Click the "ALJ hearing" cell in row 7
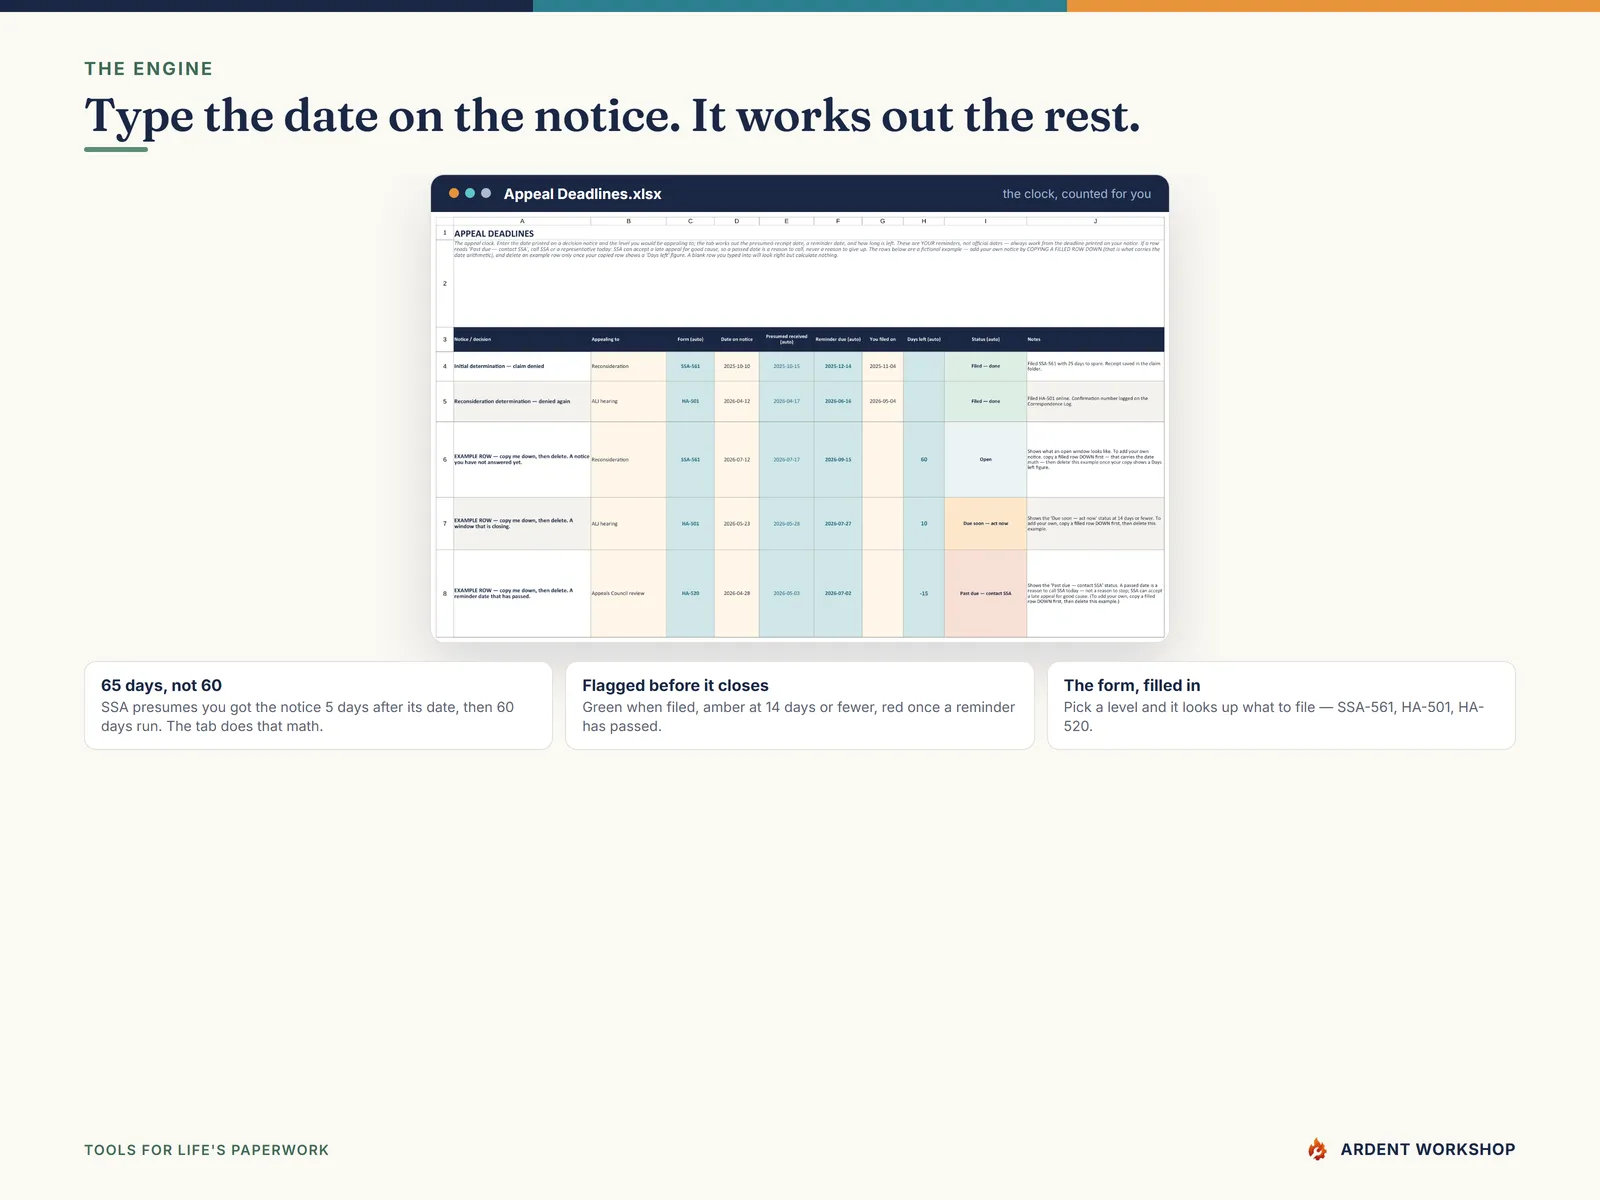This screenshot has height=1200, width=1600. click(628, 523)
